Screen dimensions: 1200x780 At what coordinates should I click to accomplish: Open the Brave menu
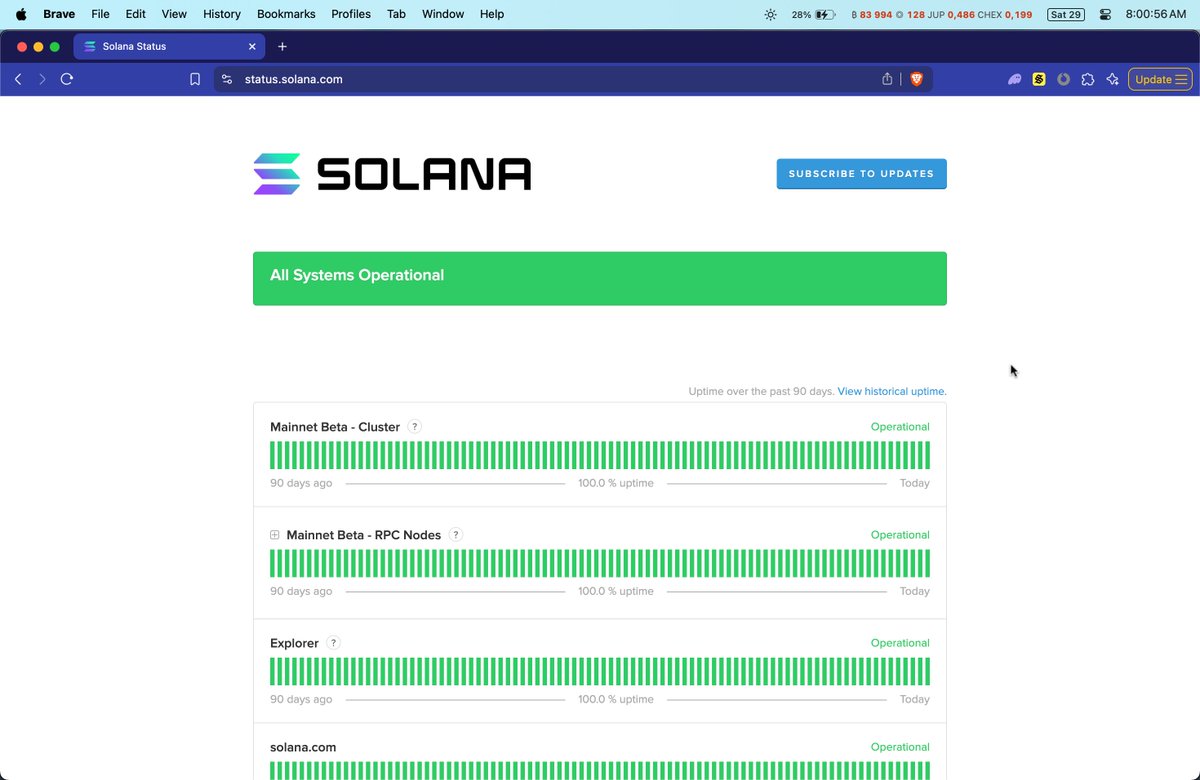59,14
